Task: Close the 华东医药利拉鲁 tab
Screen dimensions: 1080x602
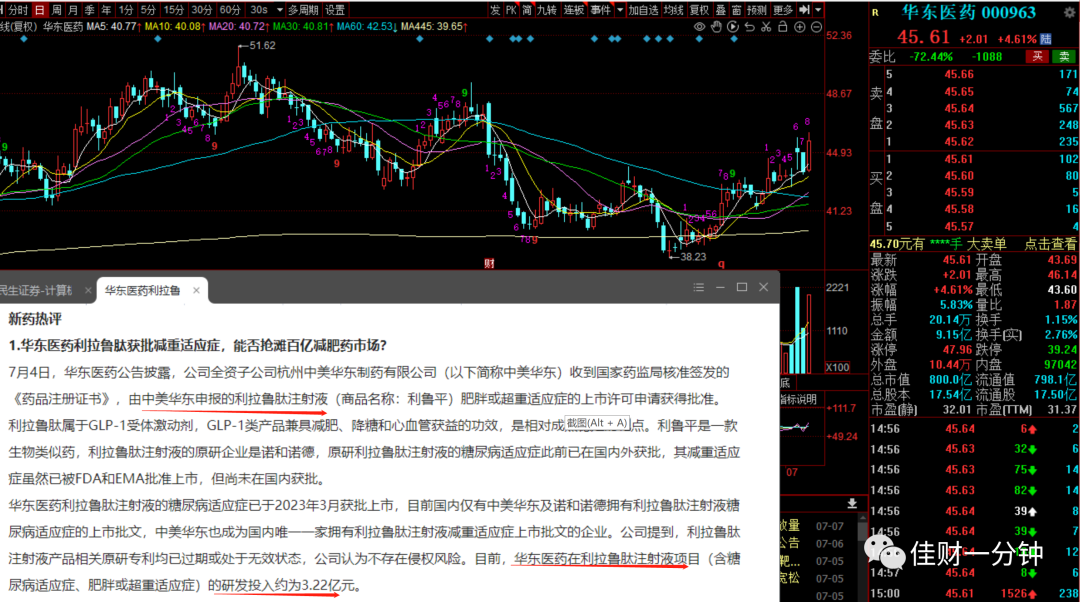Action: click(x=196, y=291)
